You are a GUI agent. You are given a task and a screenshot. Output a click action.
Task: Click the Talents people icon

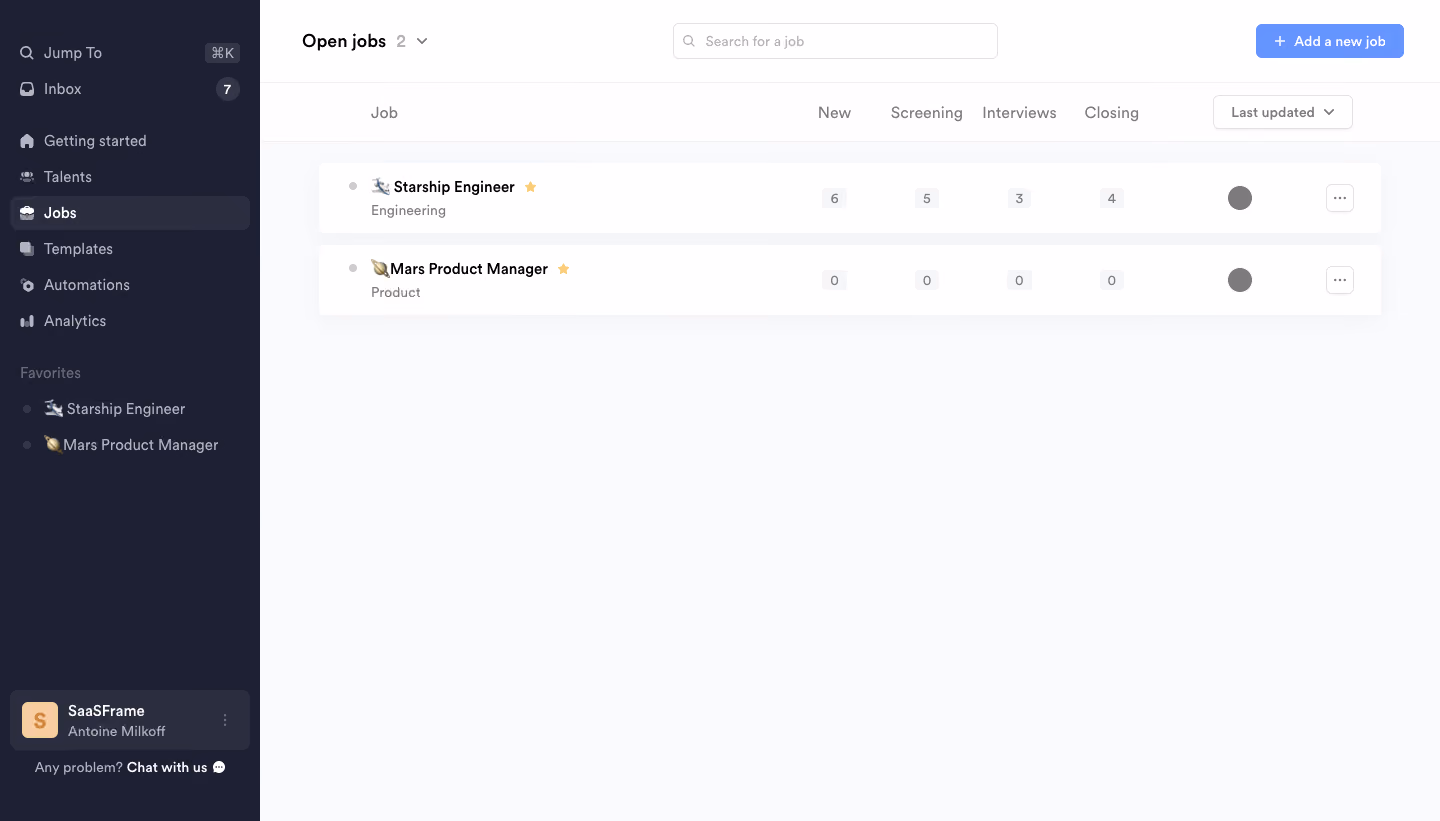pyautogui.click(x=27, y=177)
